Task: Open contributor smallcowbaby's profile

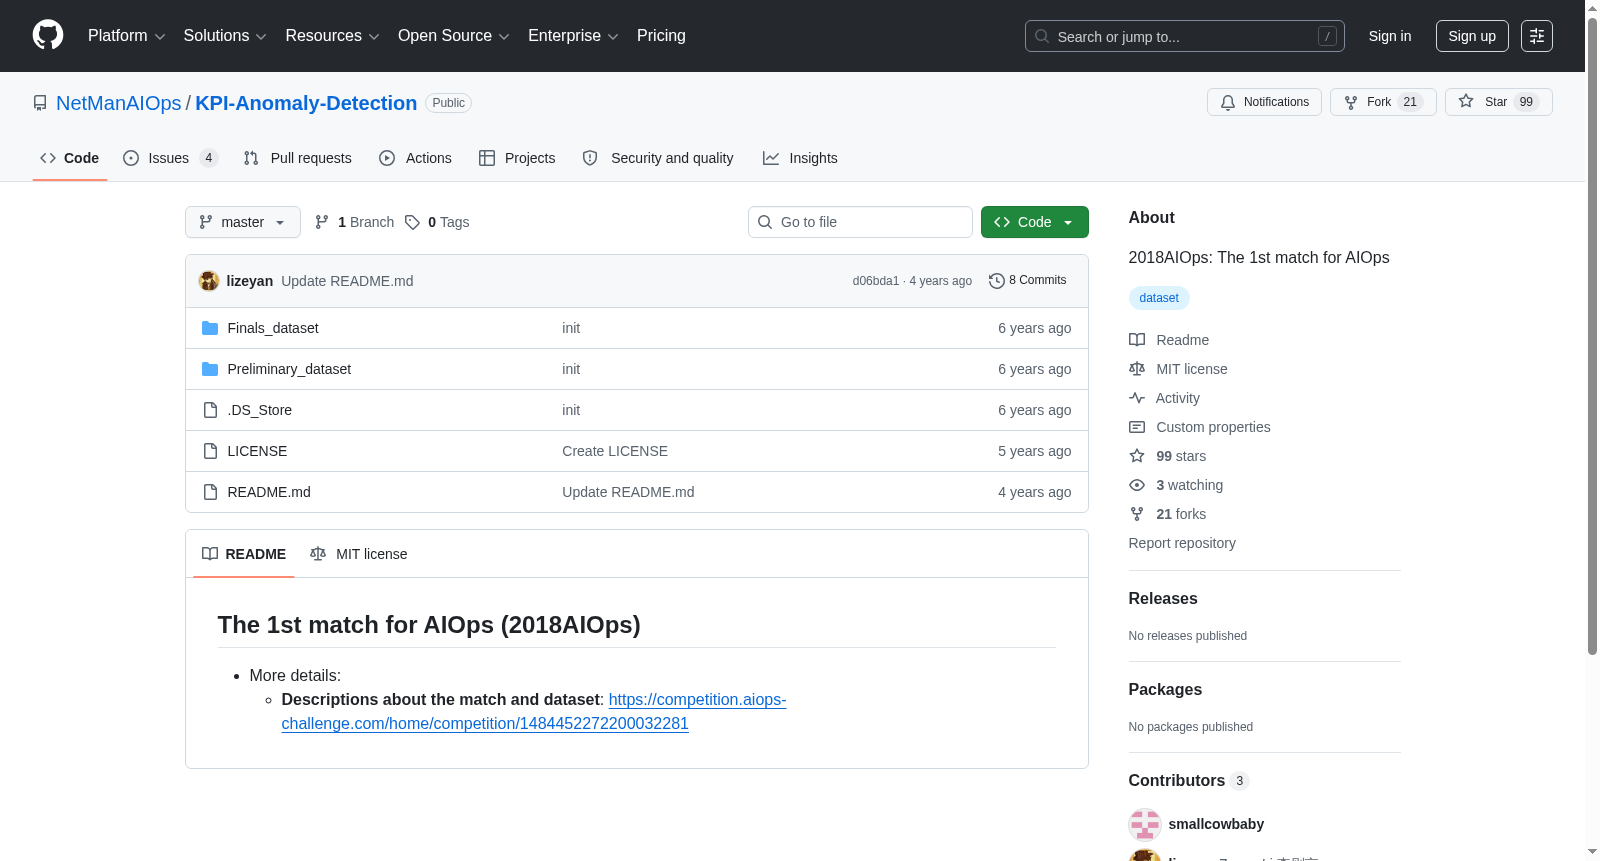Action: coord(1216,824)
